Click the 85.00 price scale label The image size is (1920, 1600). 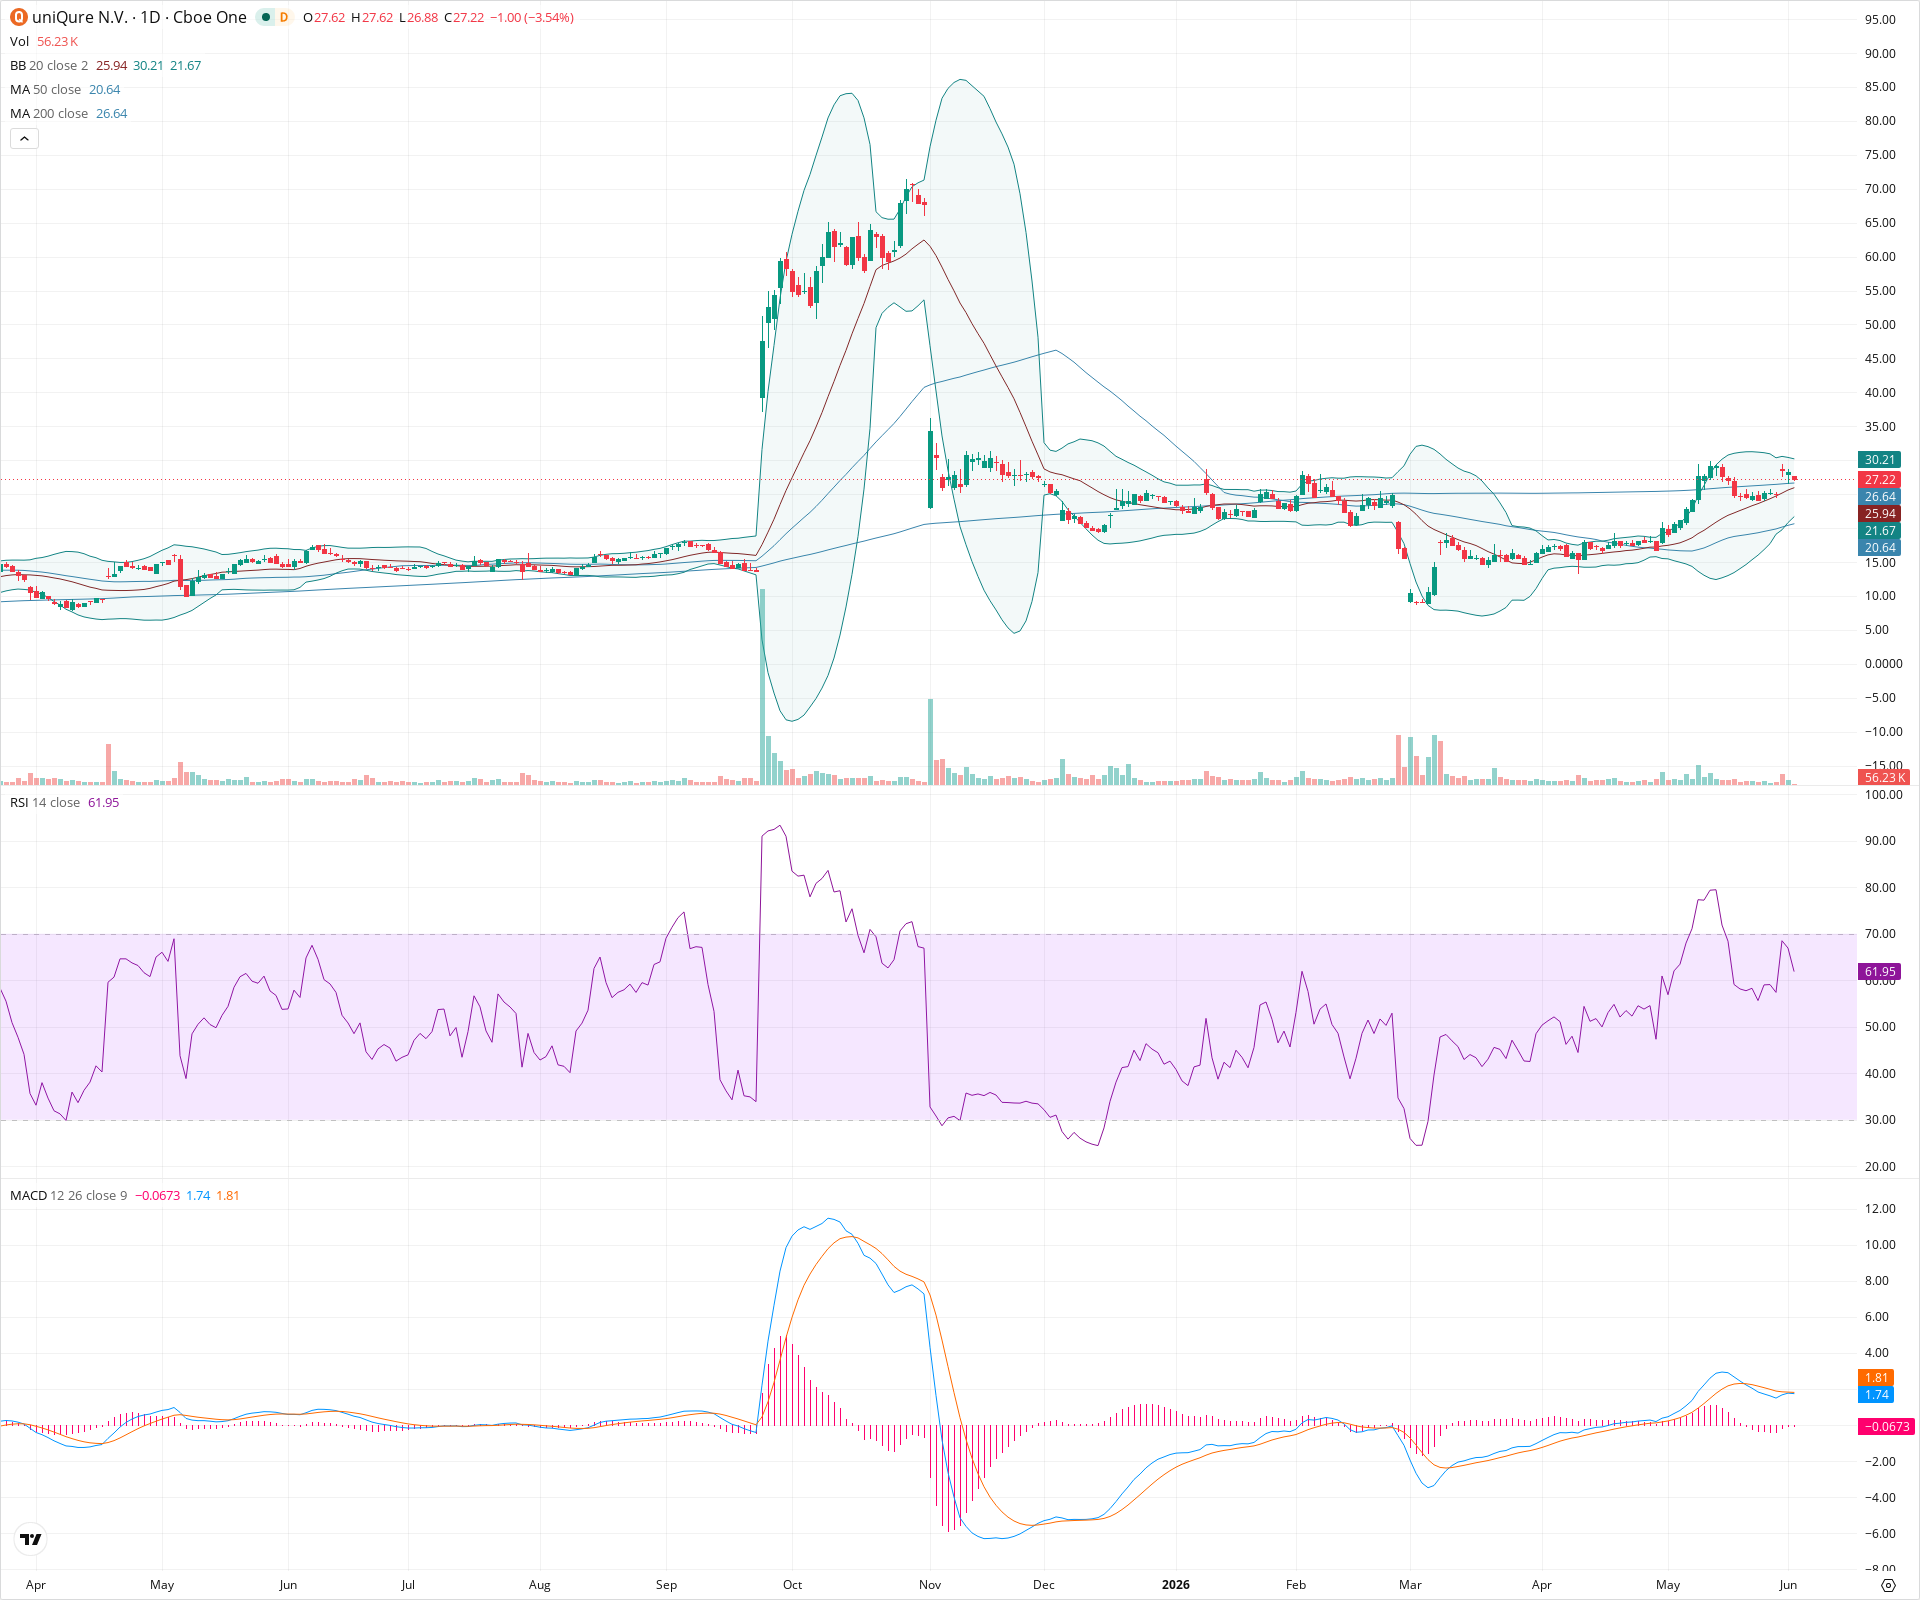point(1880,87)
